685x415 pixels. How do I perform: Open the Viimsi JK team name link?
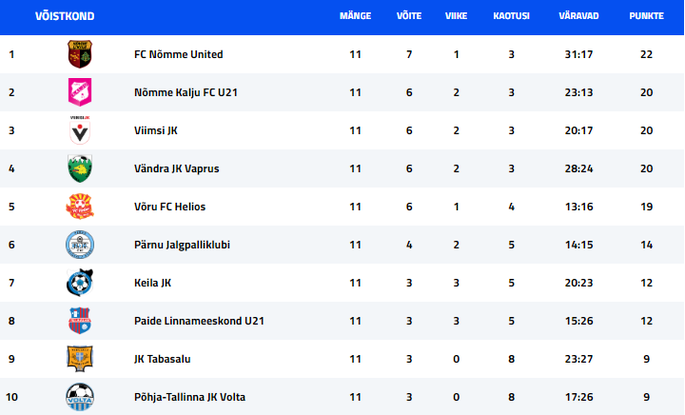tap(156, 130)
